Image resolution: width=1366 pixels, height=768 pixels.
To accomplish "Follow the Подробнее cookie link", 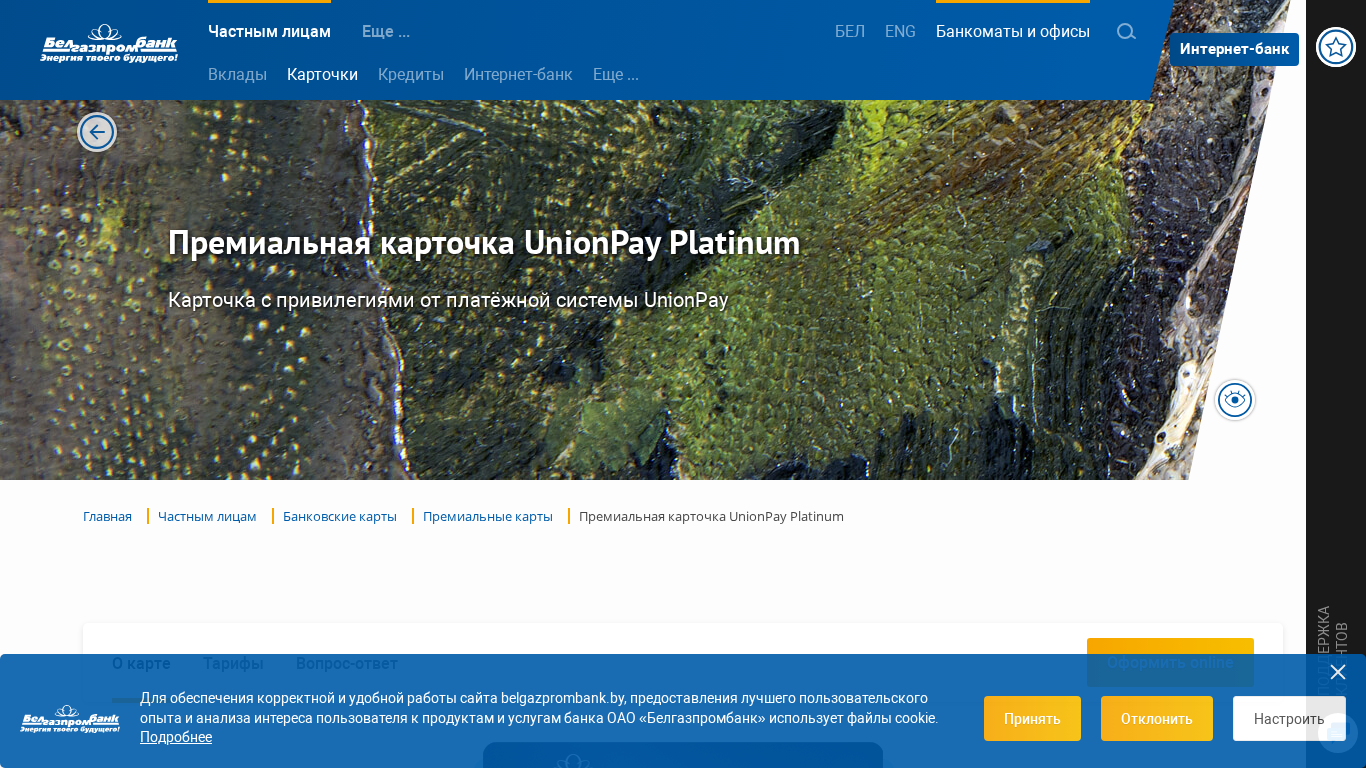I will tap(176, 737).
